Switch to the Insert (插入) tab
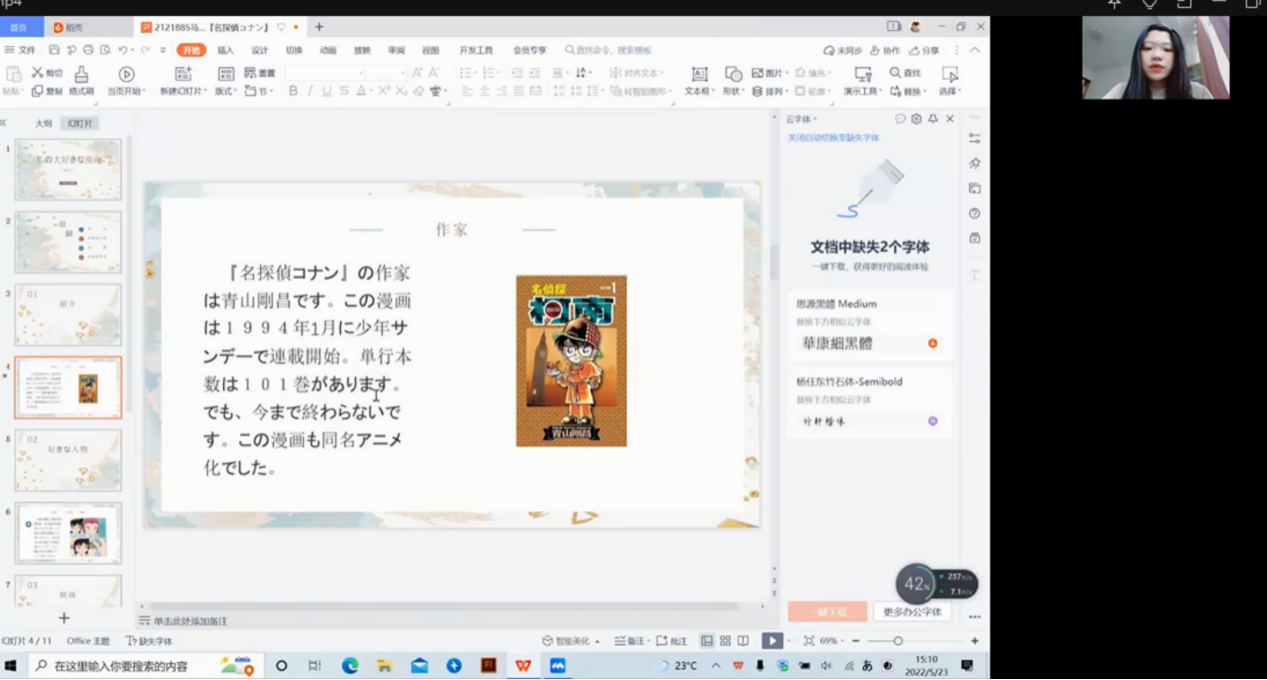Screen dimensions: 1267x680 226,50
